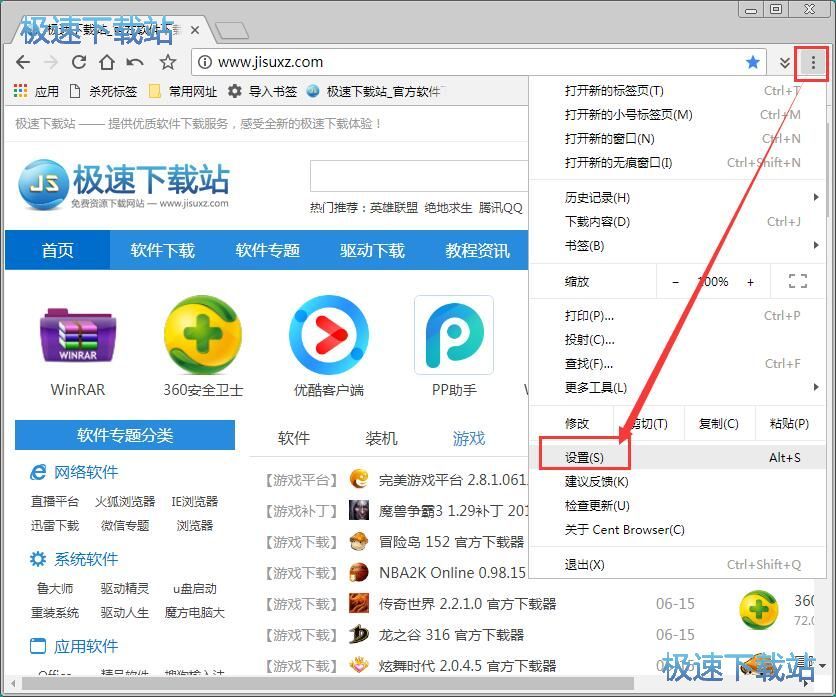Viewport: 836px width, 697px height.
Task: Click the undo closed tab arrow icon
Action: pos(135,63)
